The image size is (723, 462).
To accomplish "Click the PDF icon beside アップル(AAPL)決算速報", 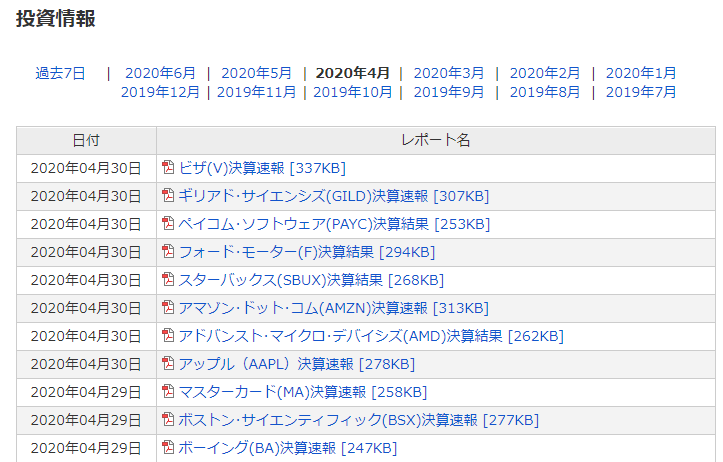I will (x=168, y=363).
